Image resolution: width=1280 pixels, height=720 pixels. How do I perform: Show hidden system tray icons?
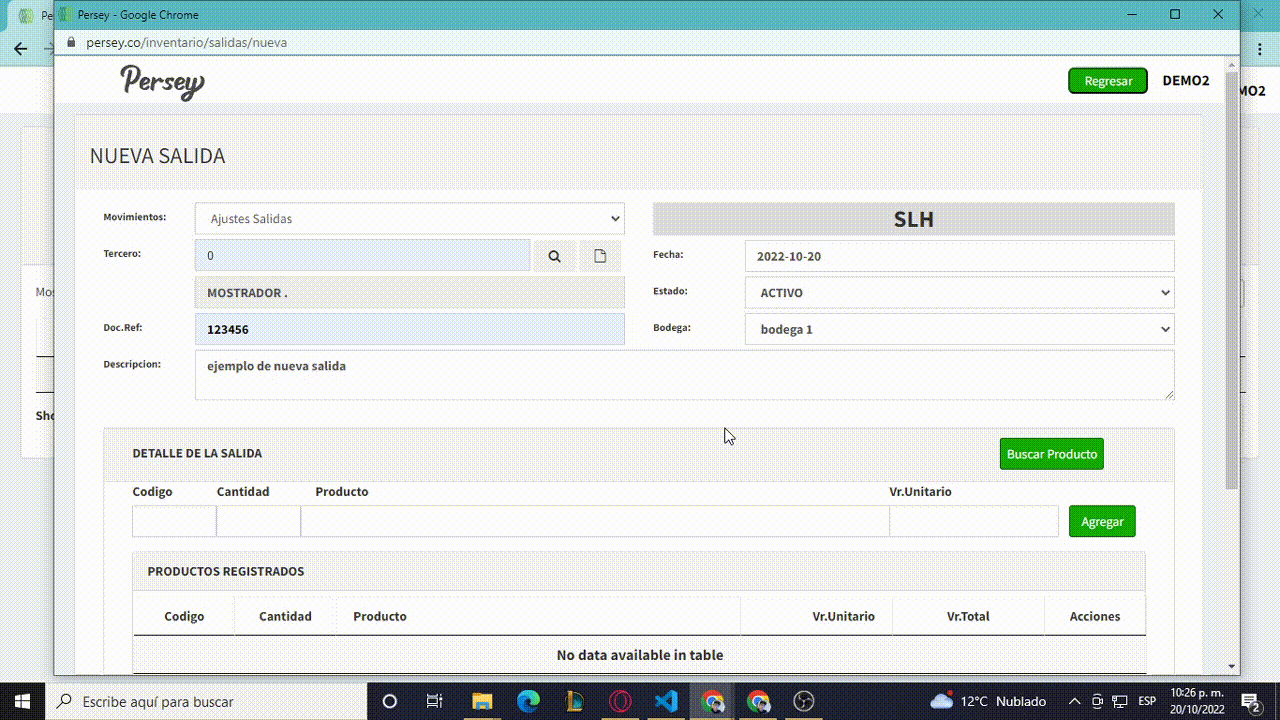[x=1075, y=701]
